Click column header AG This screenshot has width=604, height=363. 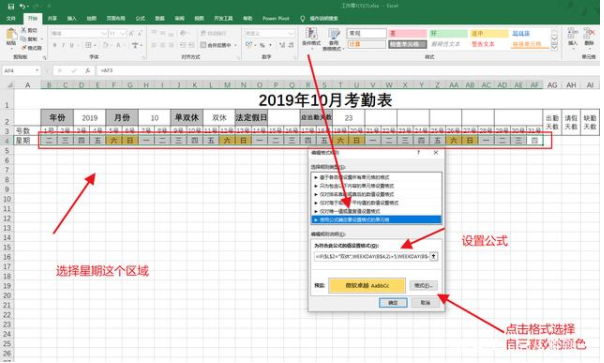click(552, 85)
